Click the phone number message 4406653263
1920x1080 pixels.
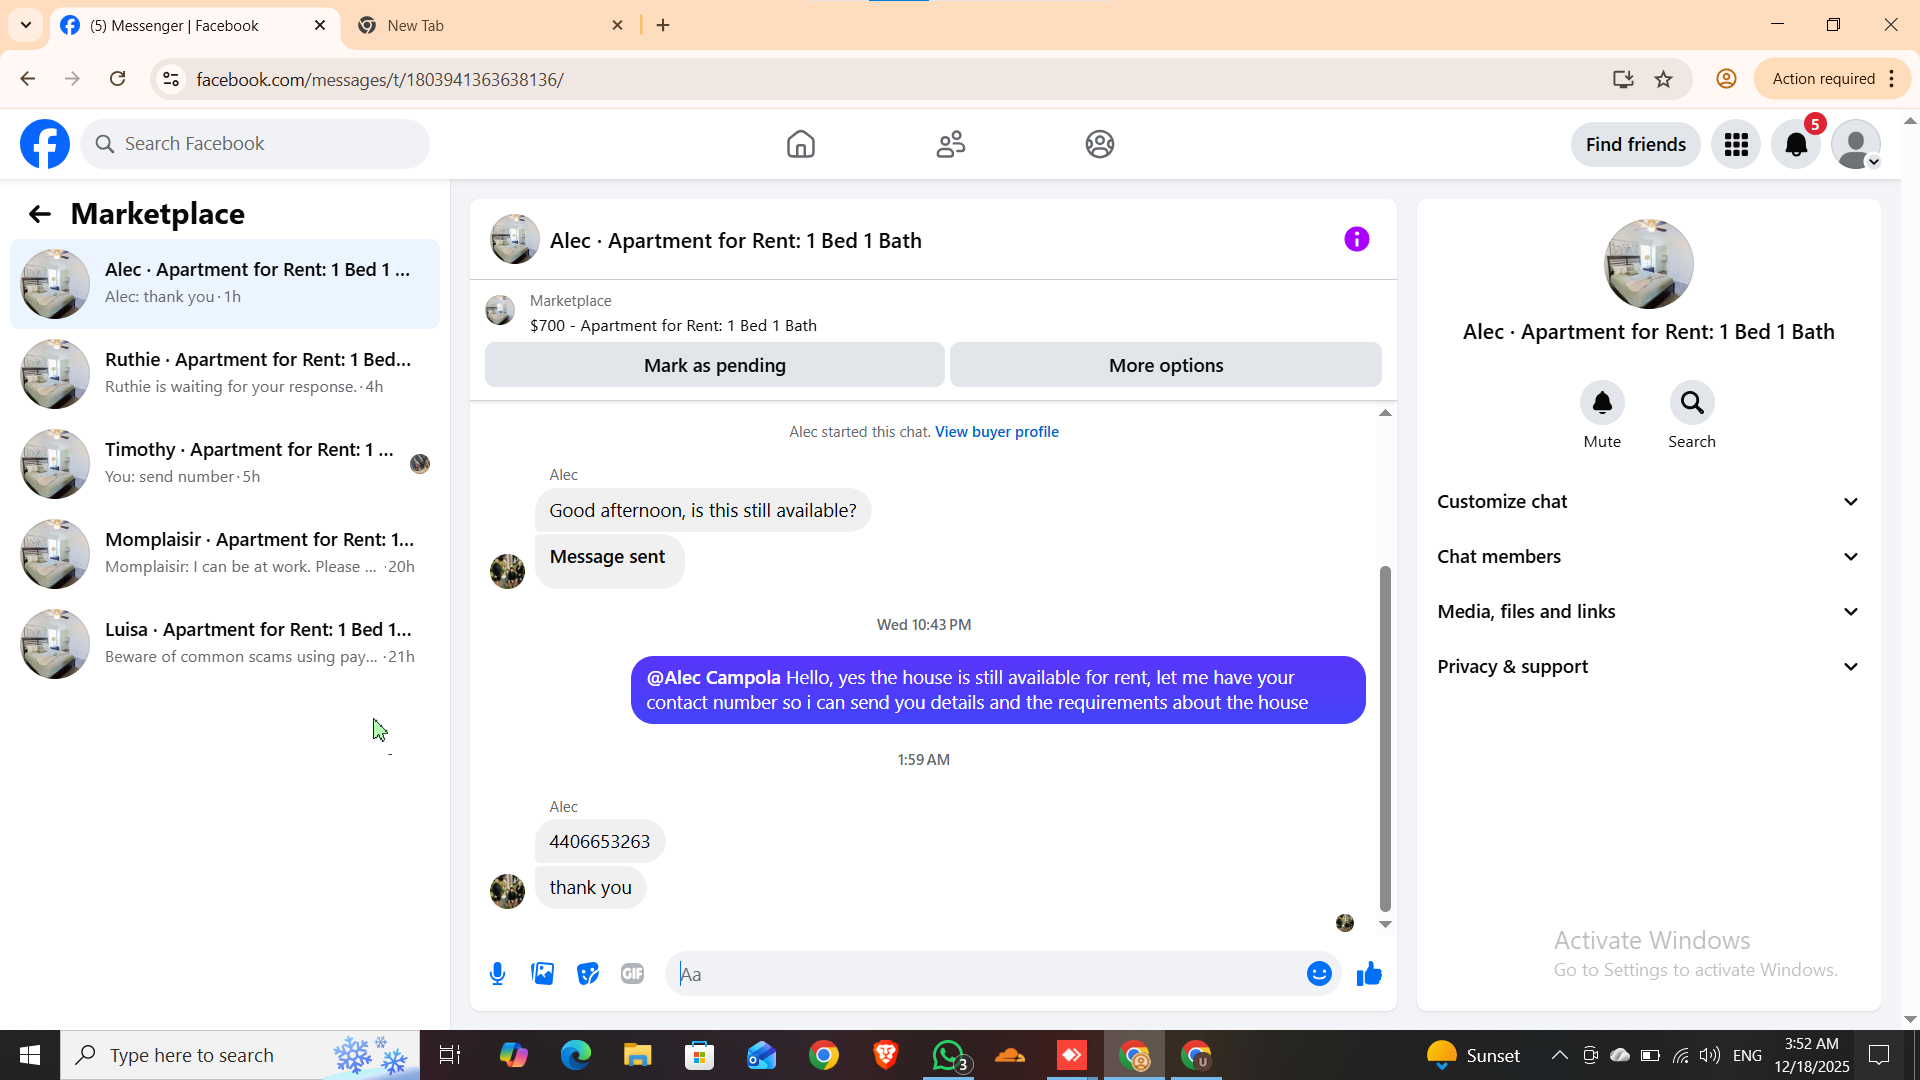(600, 842)
